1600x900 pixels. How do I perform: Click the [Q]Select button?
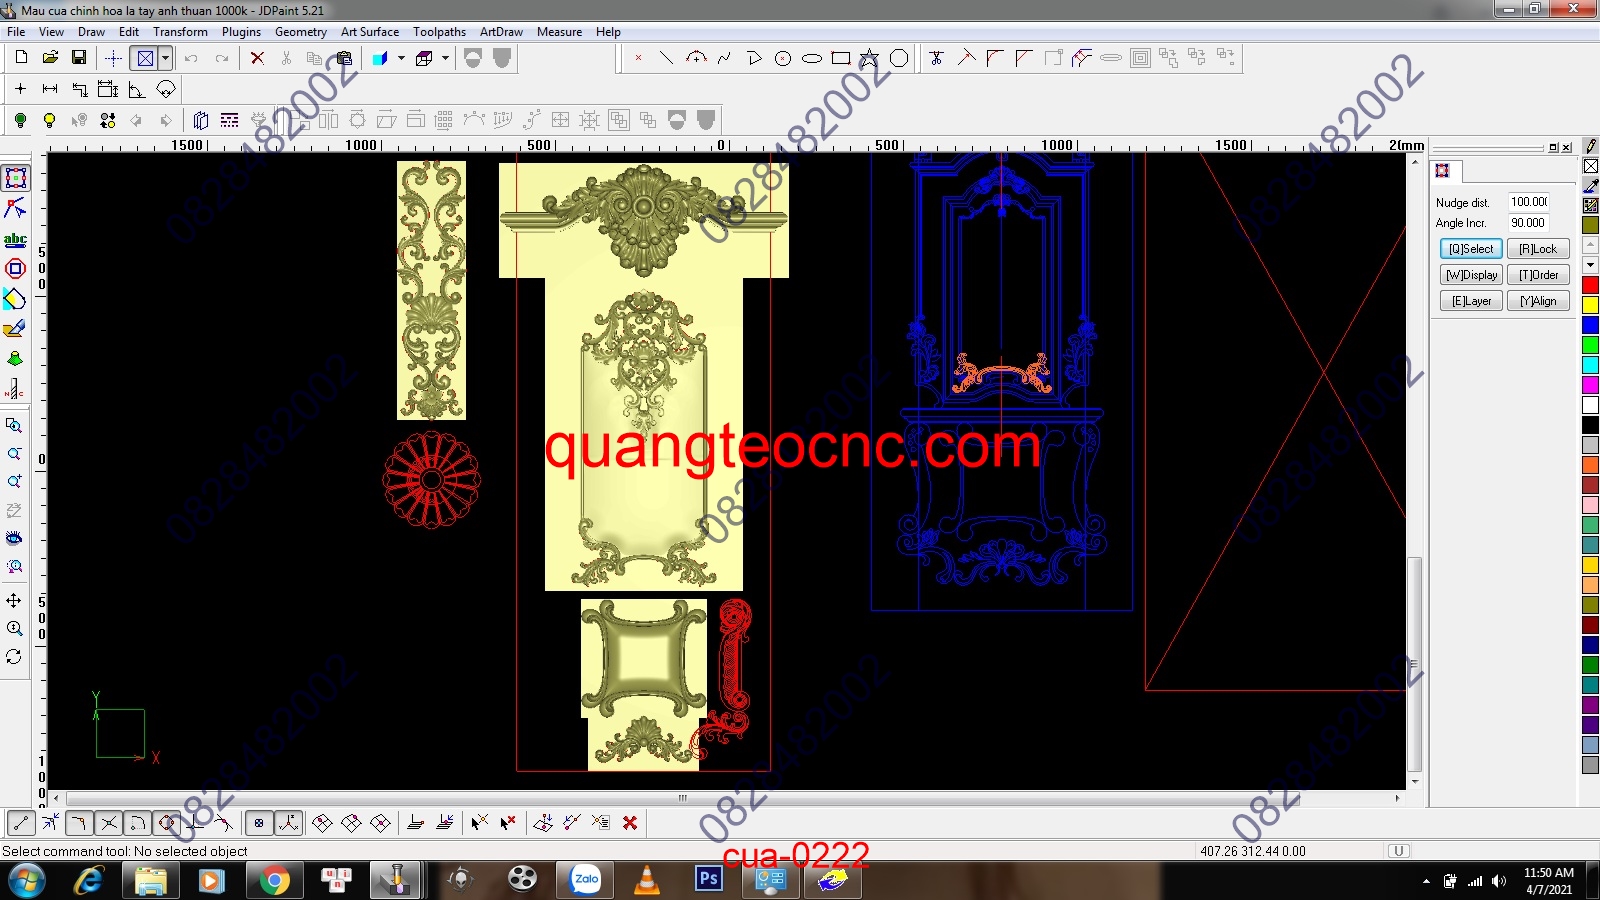pos(1470,249)
